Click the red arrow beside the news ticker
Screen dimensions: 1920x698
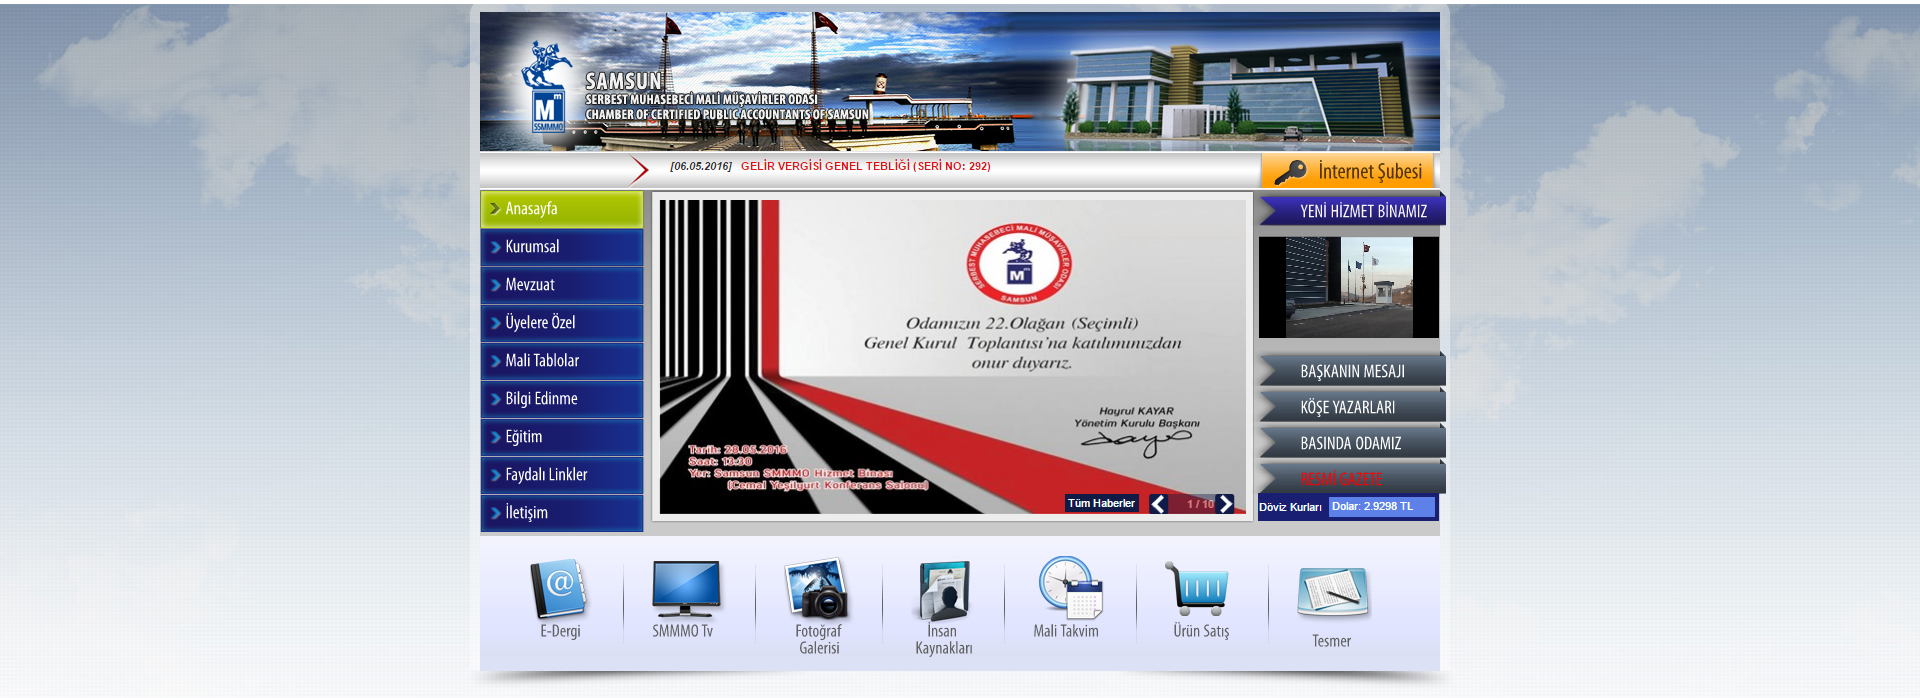click(x=638, y=171)
